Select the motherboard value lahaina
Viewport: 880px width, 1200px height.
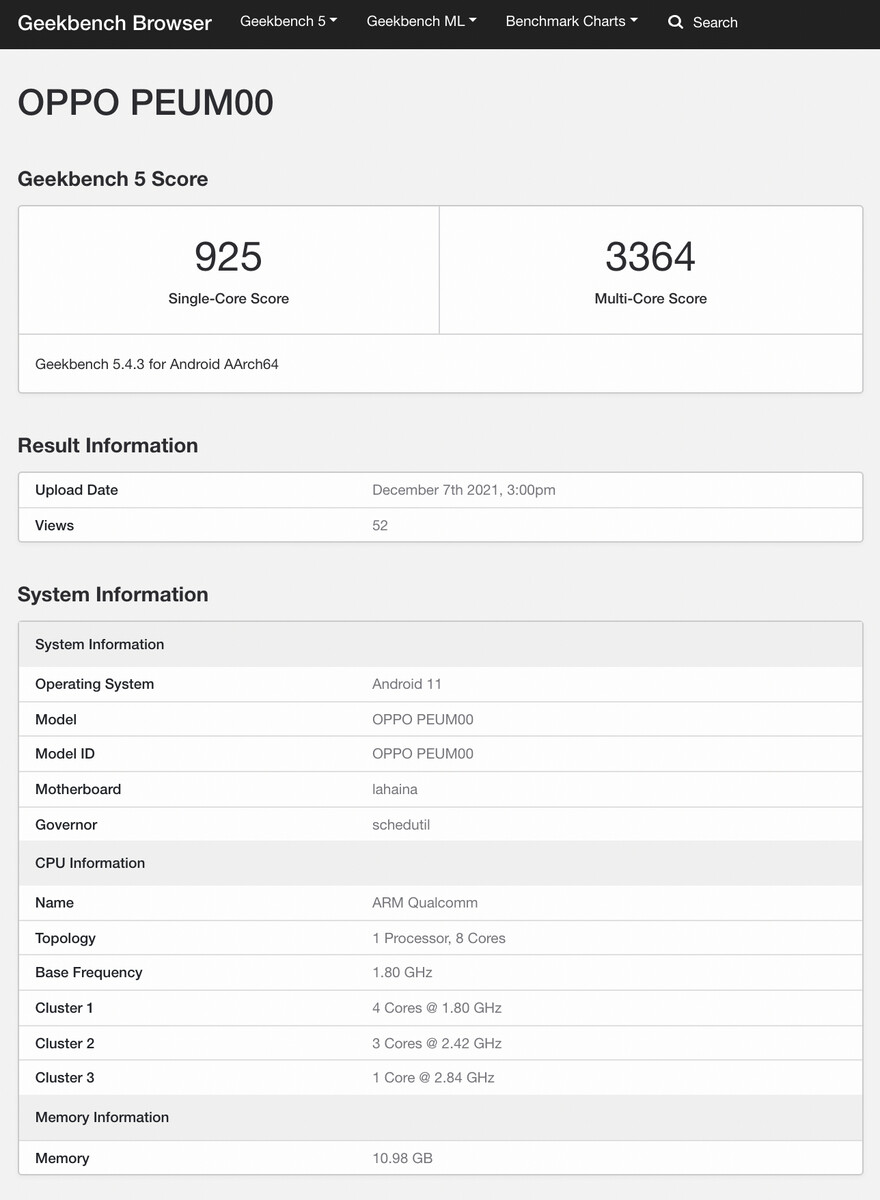[395, 789]
